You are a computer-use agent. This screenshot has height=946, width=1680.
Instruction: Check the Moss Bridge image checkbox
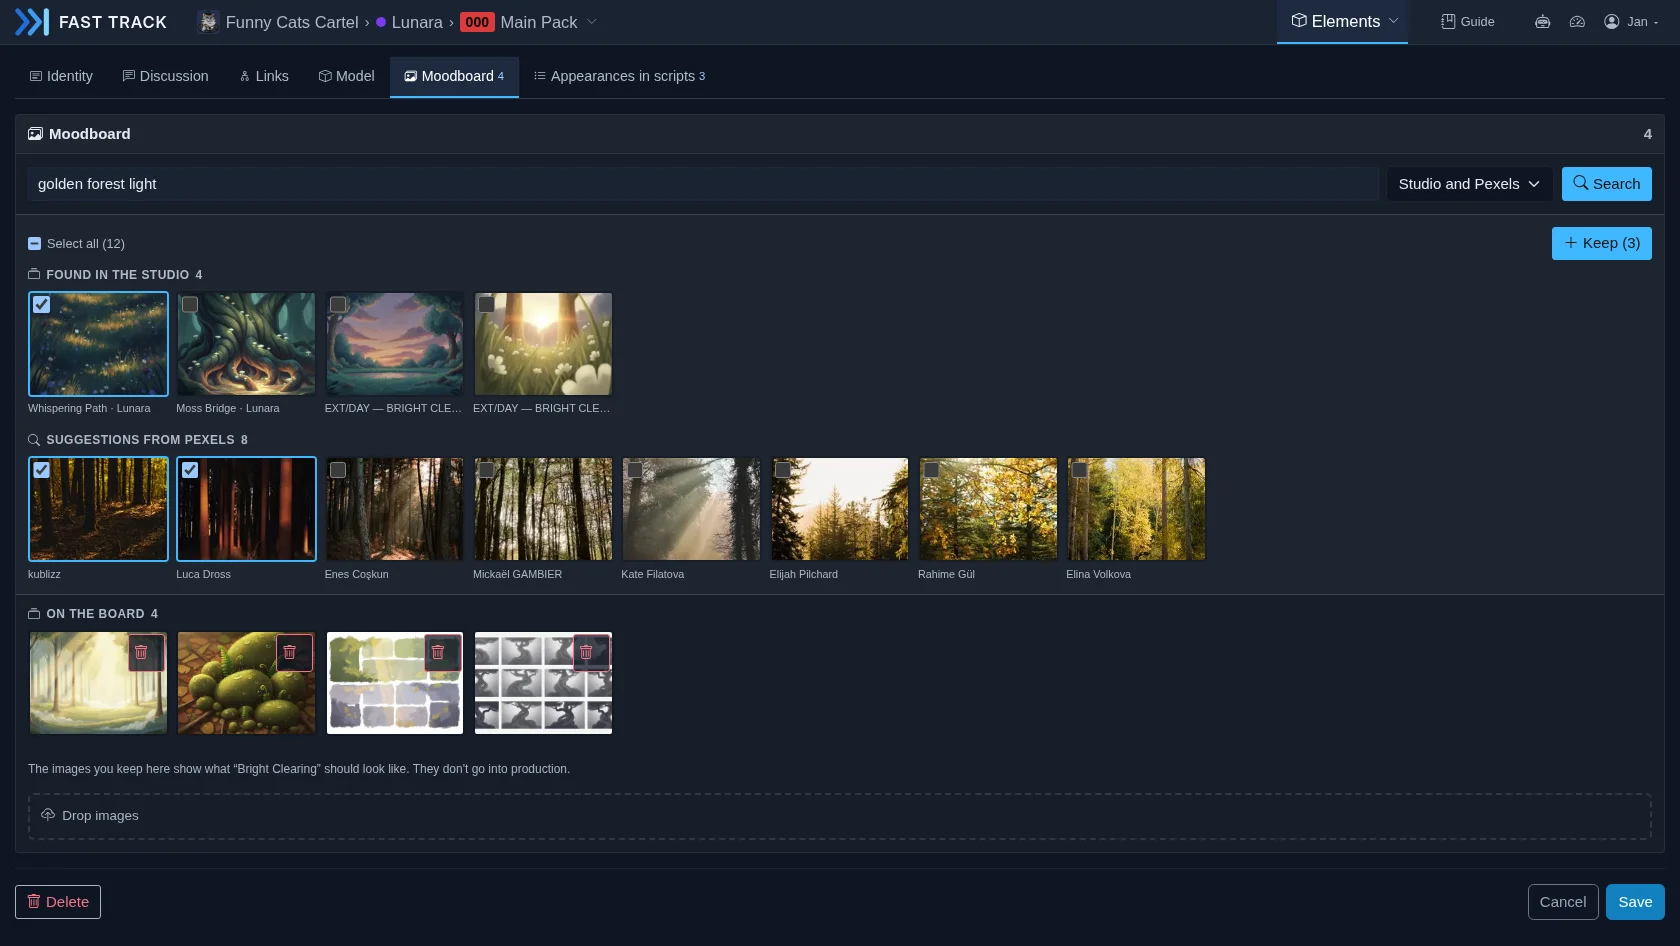[x=190, y=304]
